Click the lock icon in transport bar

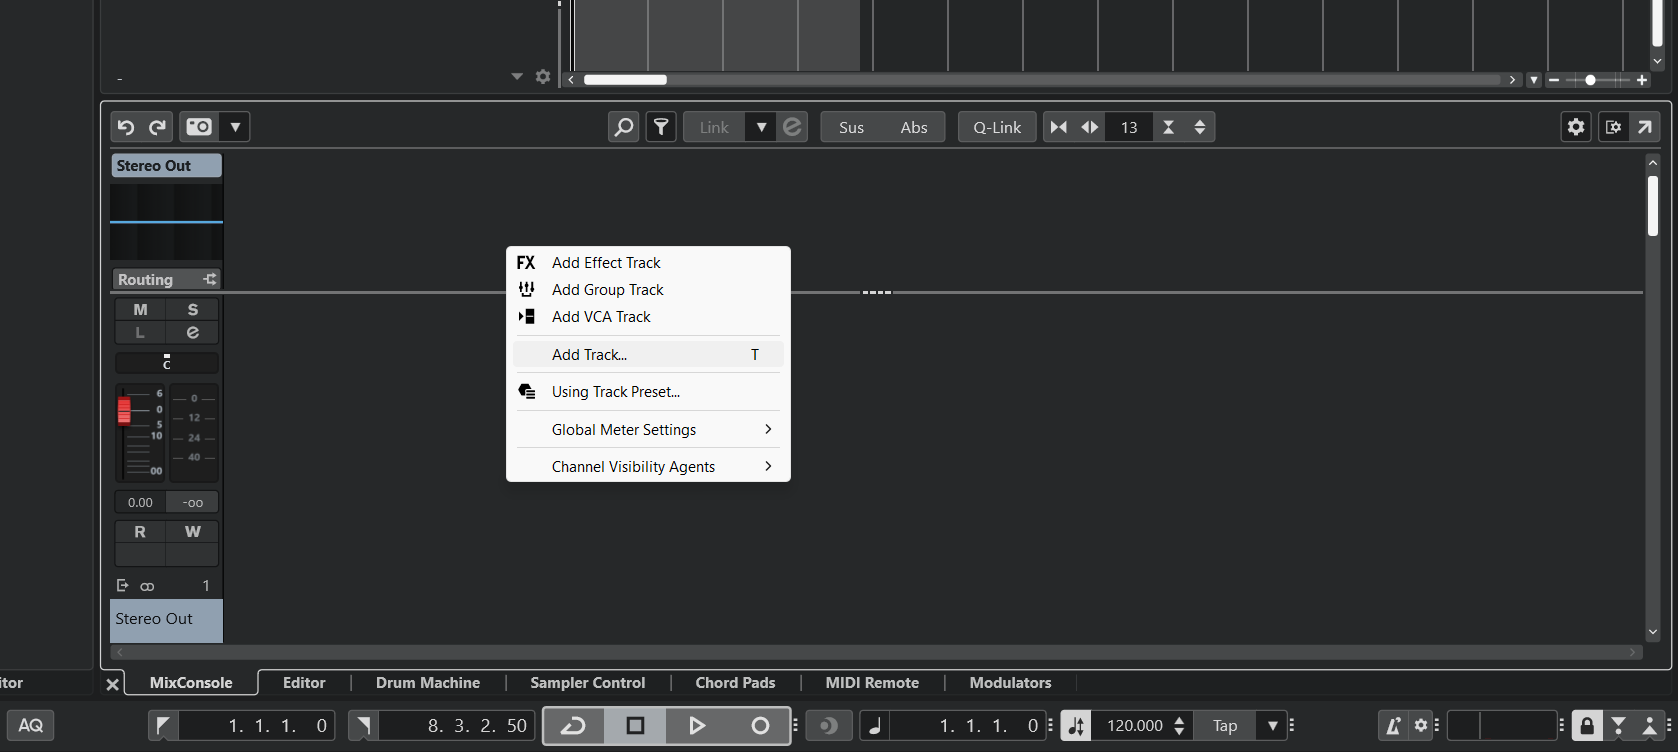tap(1587, 726)
